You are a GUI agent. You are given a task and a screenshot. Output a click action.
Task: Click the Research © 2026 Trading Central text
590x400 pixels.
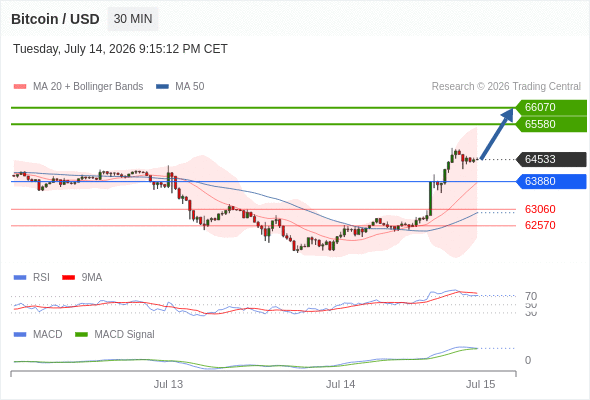506,87
